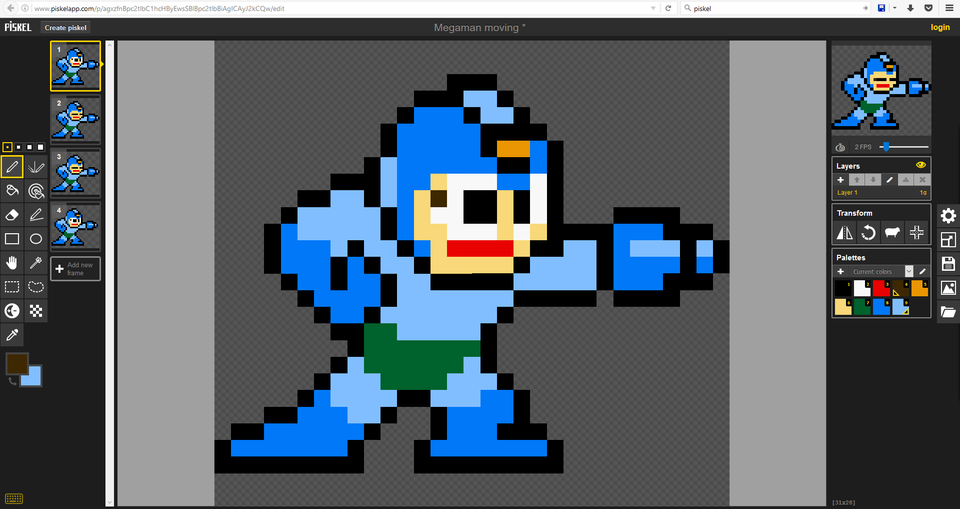Select the Paint bucket tool
Viewport: 960px width, 509px height.
[x=12, y=190]
